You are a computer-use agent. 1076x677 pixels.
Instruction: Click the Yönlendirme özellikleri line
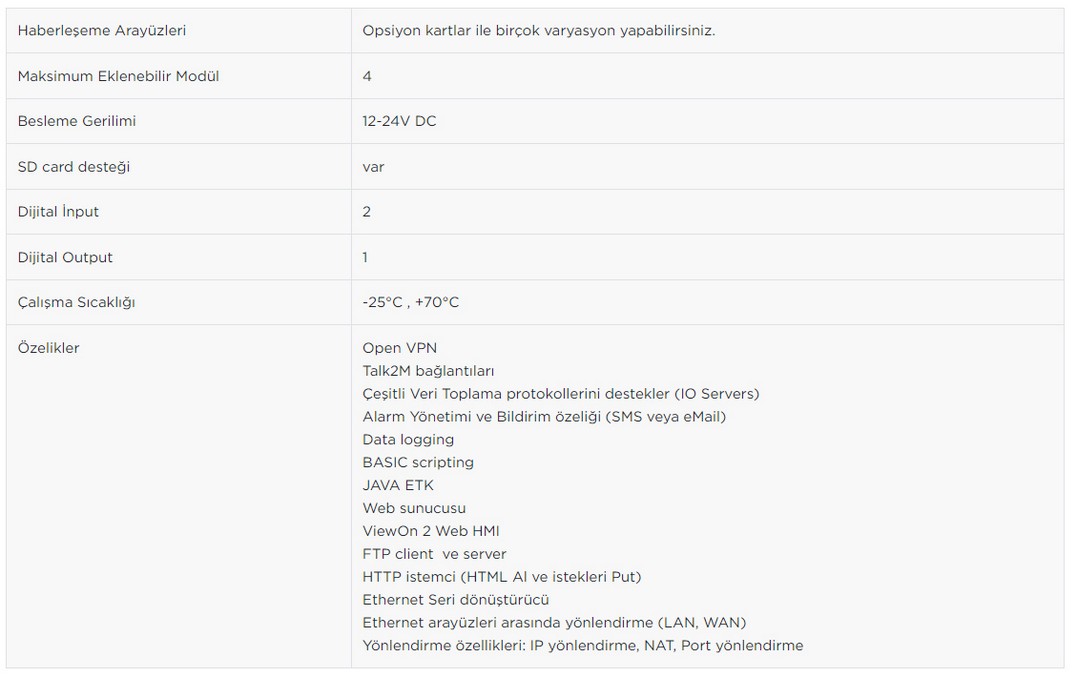pyautogui.click(x=583, y=645)
